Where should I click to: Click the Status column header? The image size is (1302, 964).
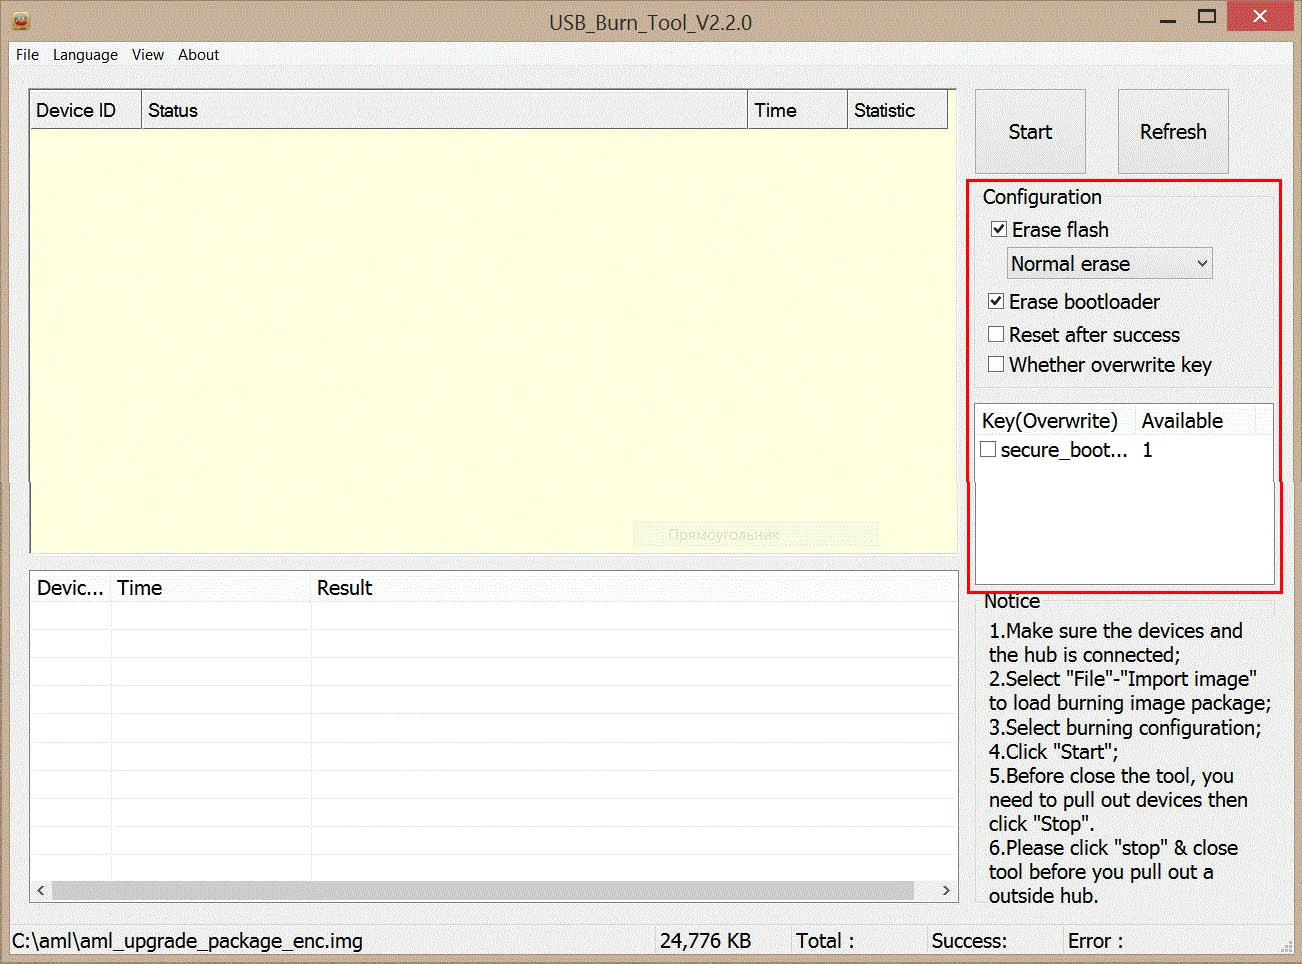pos(445,110)
